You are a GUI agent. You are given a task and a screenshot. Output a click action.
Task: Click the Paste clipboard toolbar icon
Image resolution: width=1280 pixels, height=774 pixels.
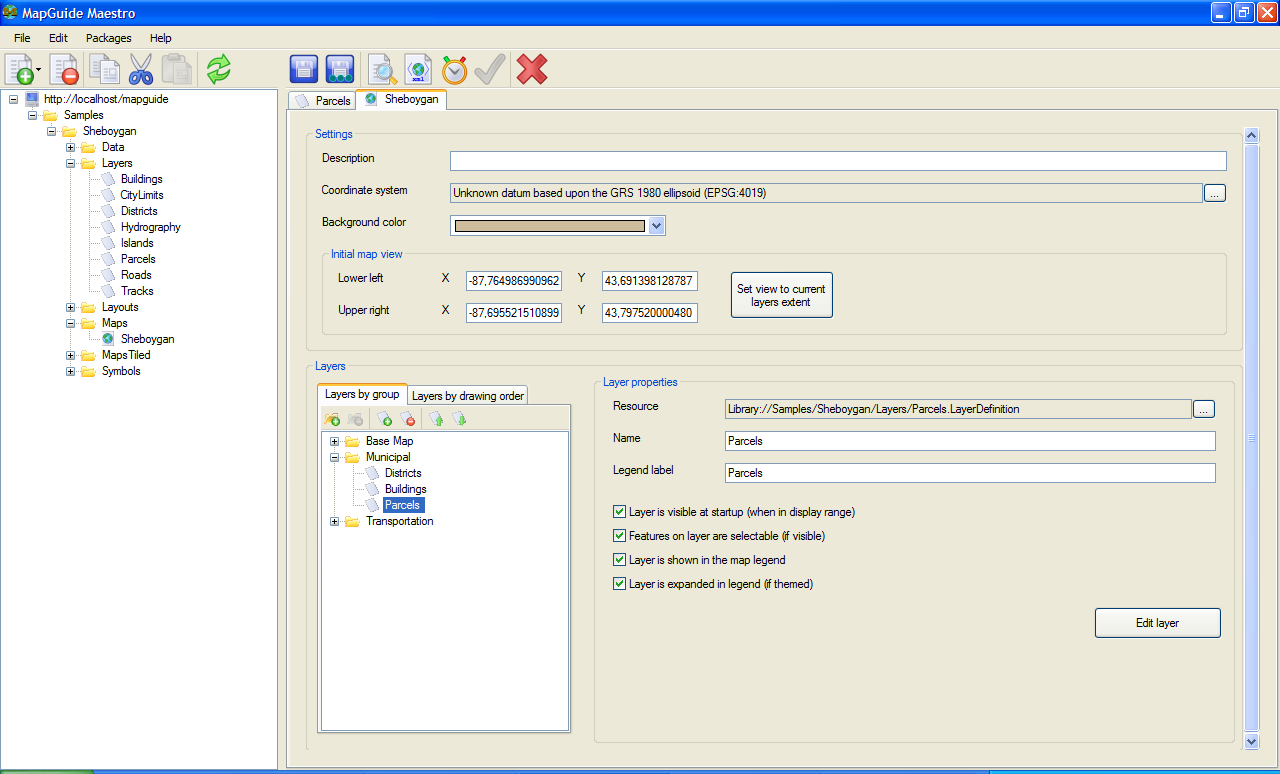tap(176, 70)
